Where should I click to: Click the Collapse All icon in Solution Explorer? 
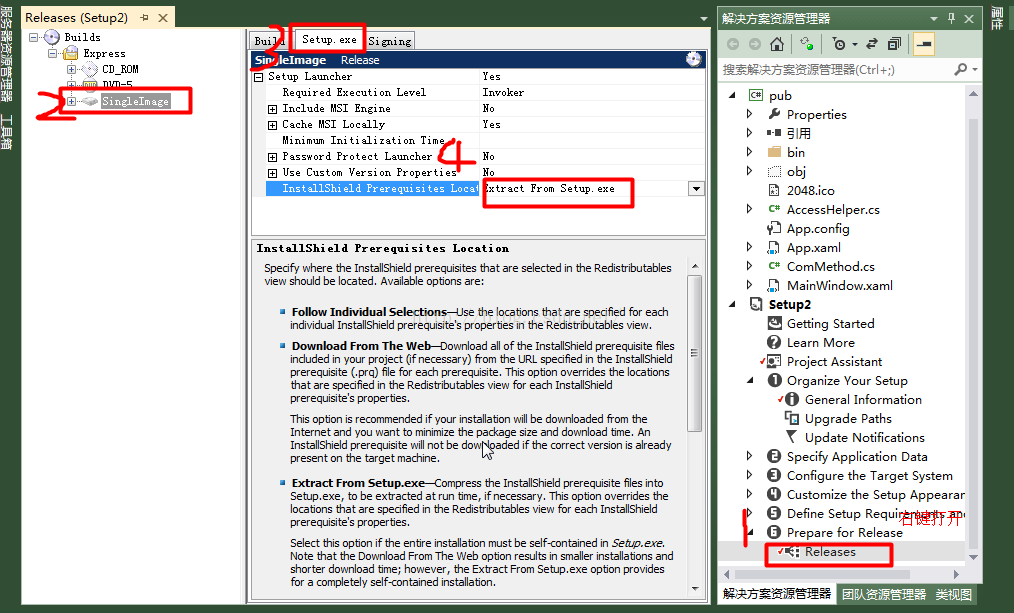[x=894, y=44]
